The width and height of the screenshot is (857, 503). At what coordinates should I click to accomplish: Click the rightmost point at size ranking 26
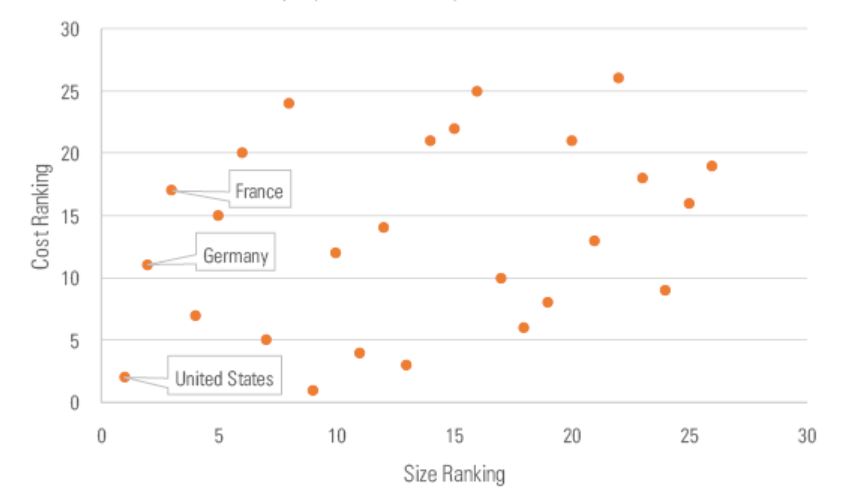(712, 166)
